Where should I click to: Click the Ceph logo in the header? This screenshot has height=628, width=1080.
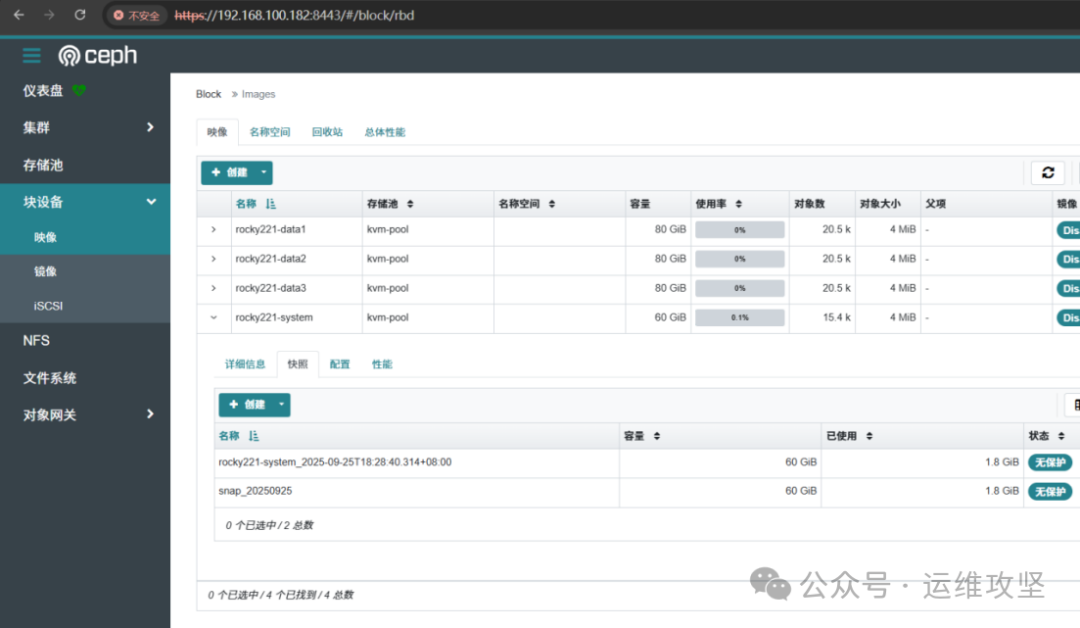coord(98,56)
